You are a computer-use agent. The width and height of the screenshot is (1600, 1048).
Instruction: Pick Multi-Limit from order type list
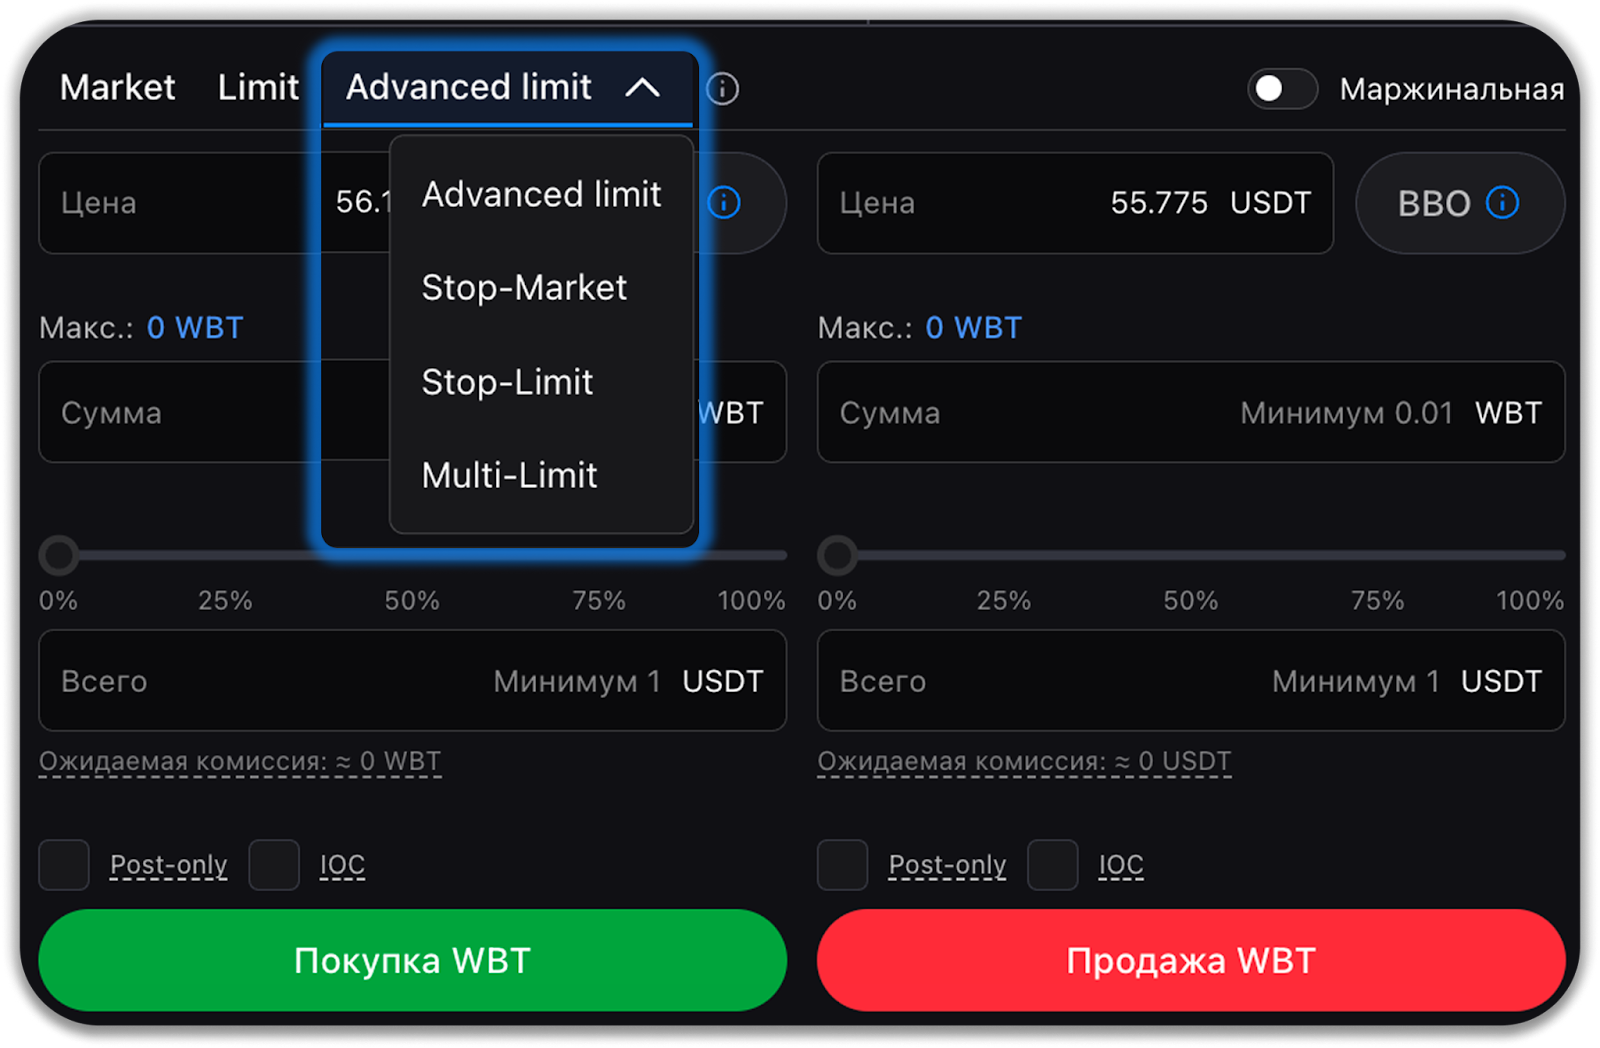[x=509, y=475]
